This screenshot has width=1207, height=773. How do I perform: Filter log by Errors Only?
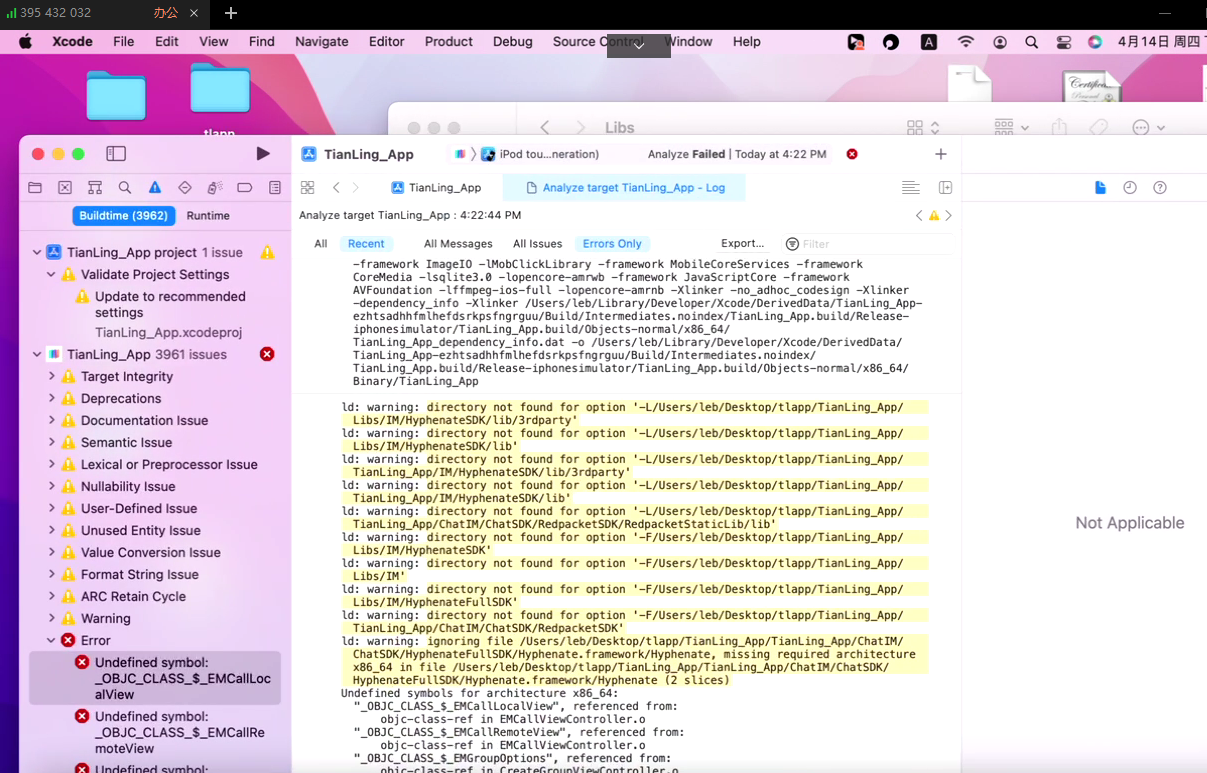tap(613, 244)
